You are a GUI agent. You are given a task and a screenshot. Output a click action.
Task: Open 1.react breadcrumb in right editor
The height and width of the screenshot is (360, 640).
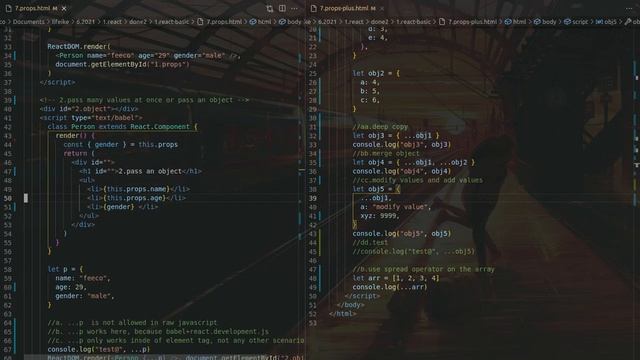pyautogui.click(x=353, y=22)
